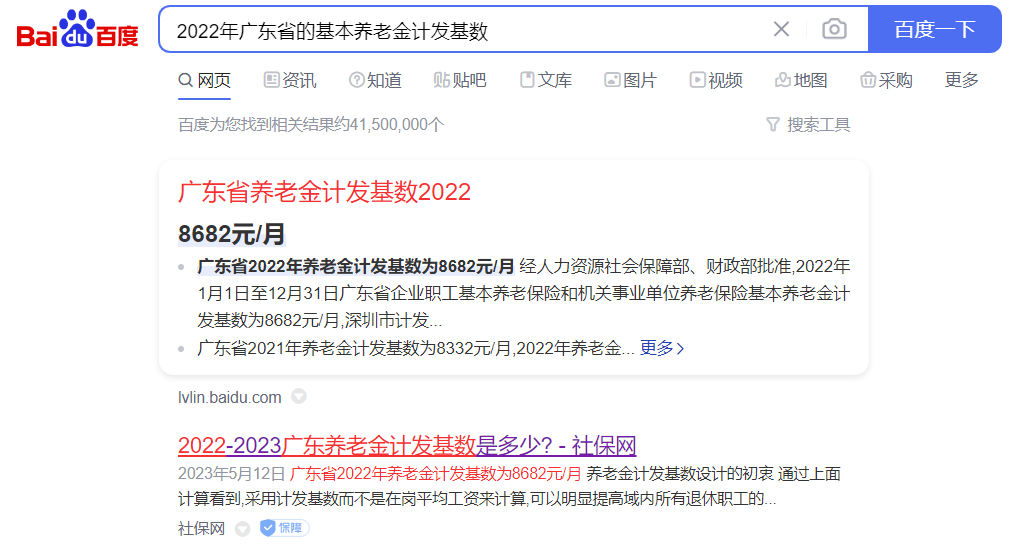Open camera image search
Screen dimensions: 1014x545
pos(834,29)
